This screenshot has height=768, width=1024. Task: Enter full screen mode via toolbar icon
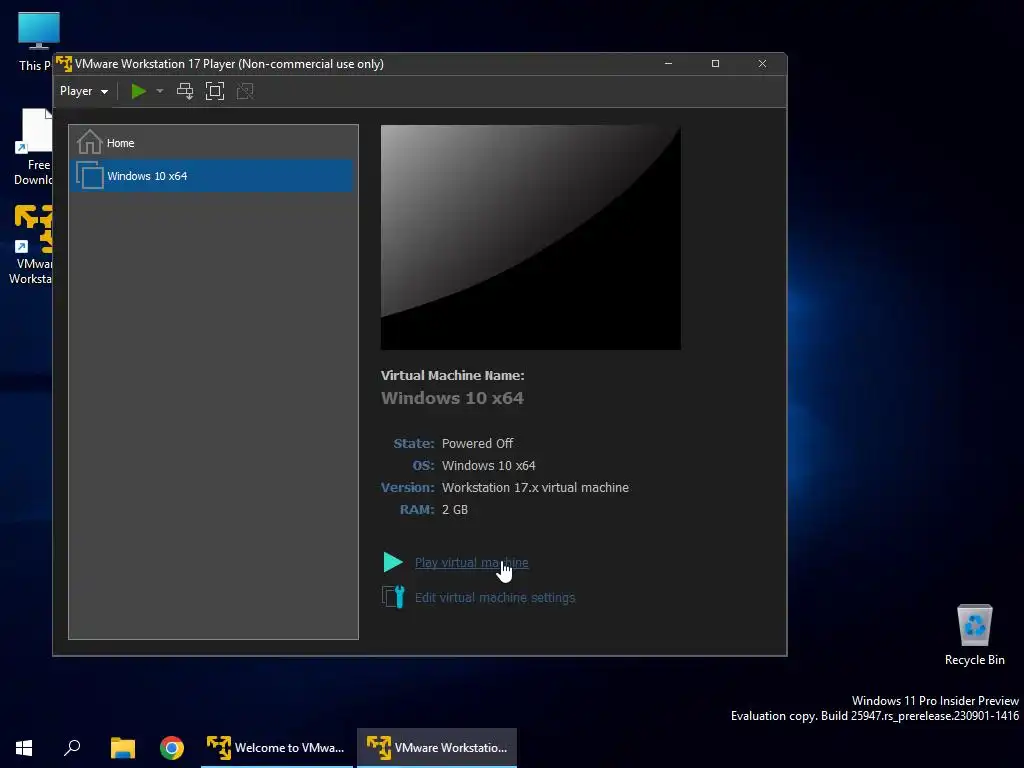coord(215,91)
